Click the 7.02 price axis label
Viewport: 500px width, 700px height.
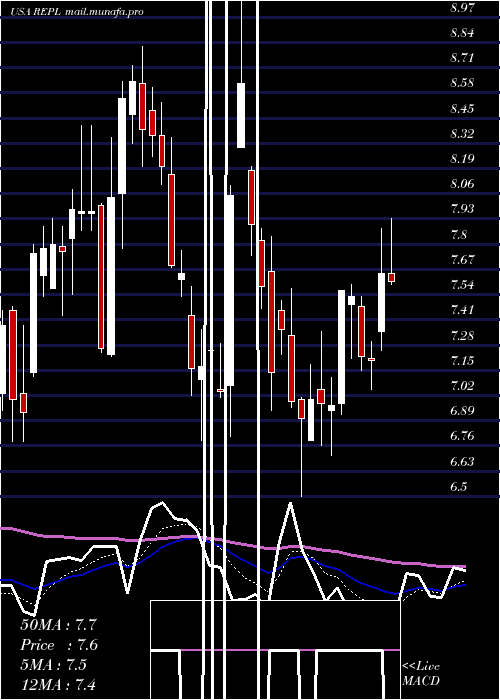tap(462, 385)
